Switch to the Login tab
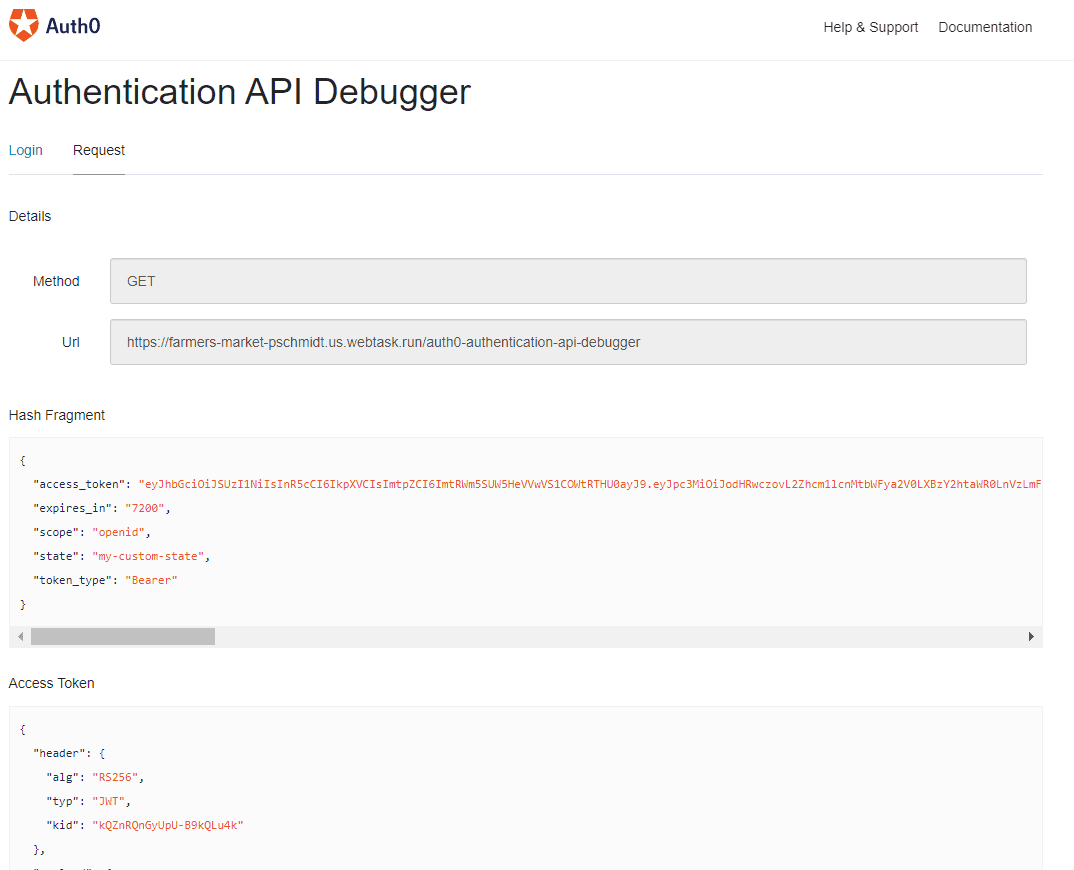Screen dimensions: 1074x870 pos(25,150)
